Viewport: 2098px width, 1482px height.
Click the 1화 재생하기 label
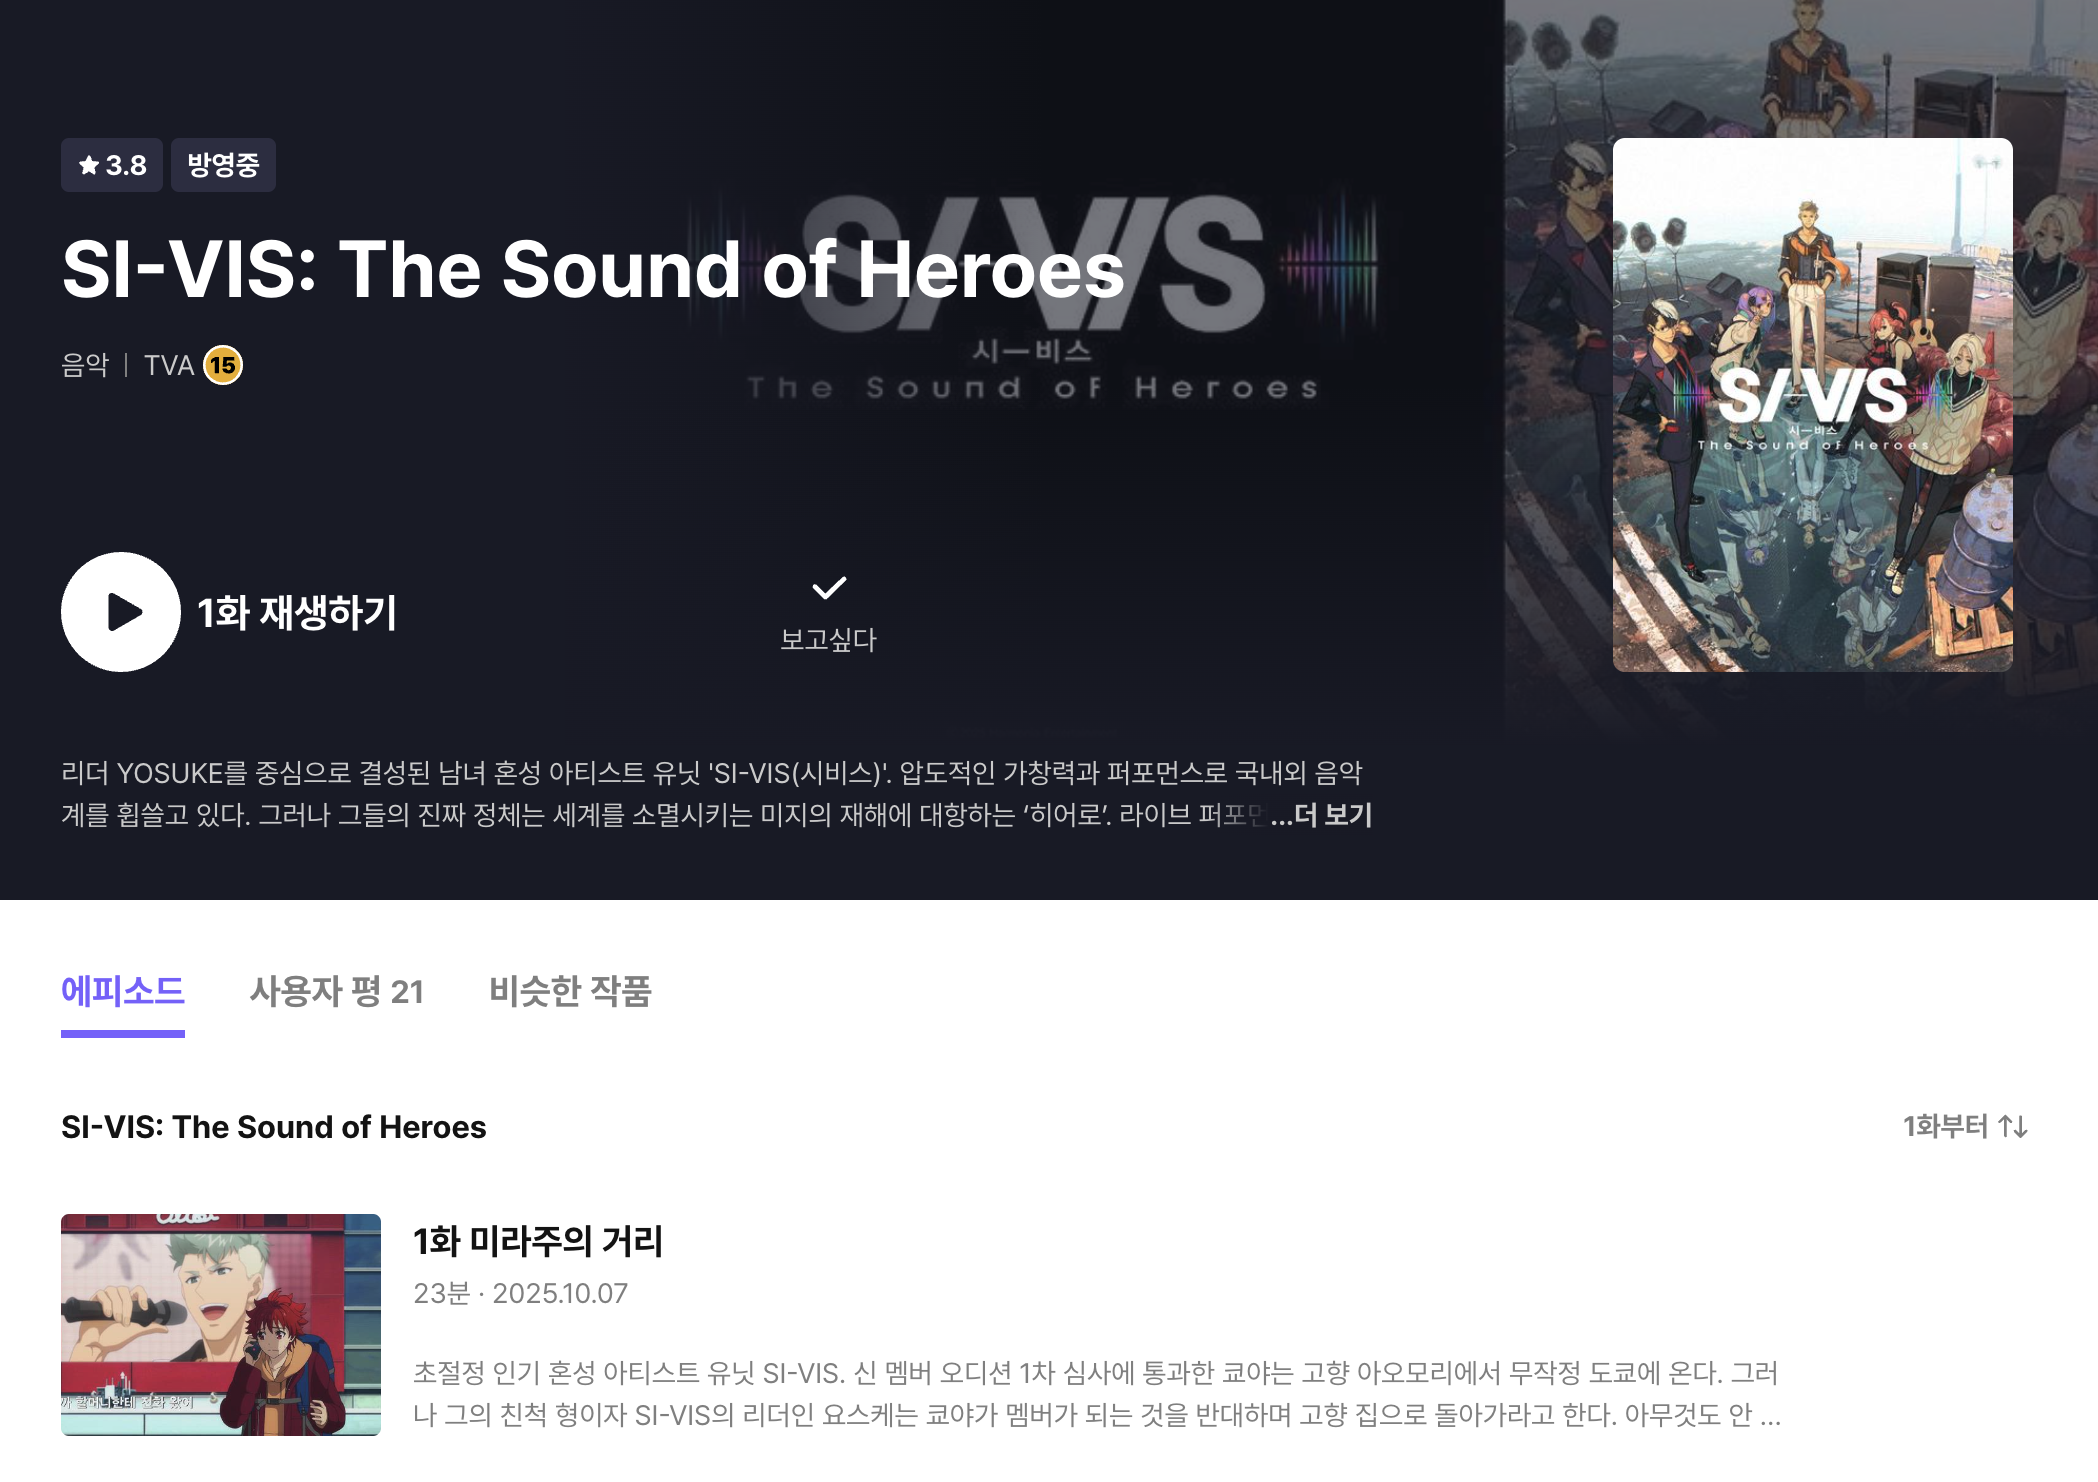[x=297, y=612]
